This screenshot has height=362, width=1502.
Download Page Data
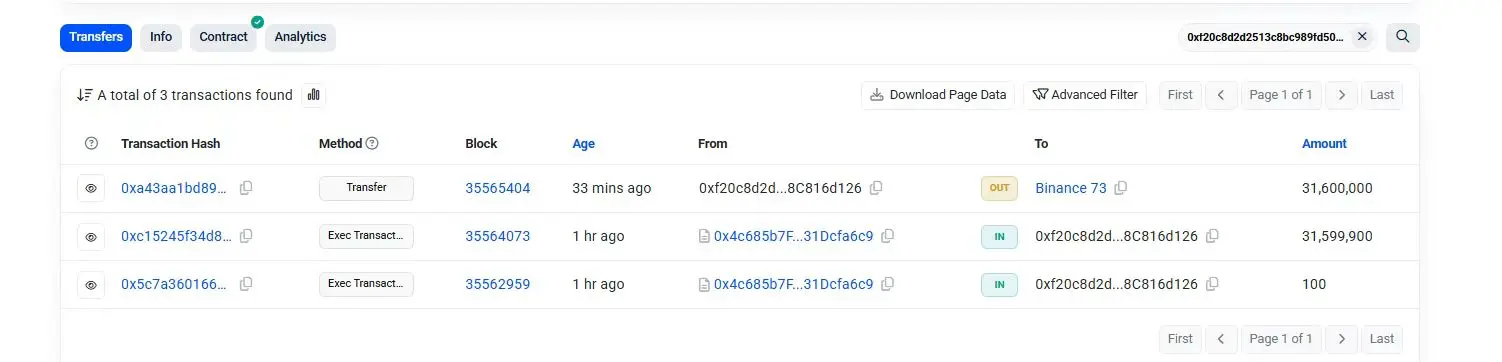(938, 95)
